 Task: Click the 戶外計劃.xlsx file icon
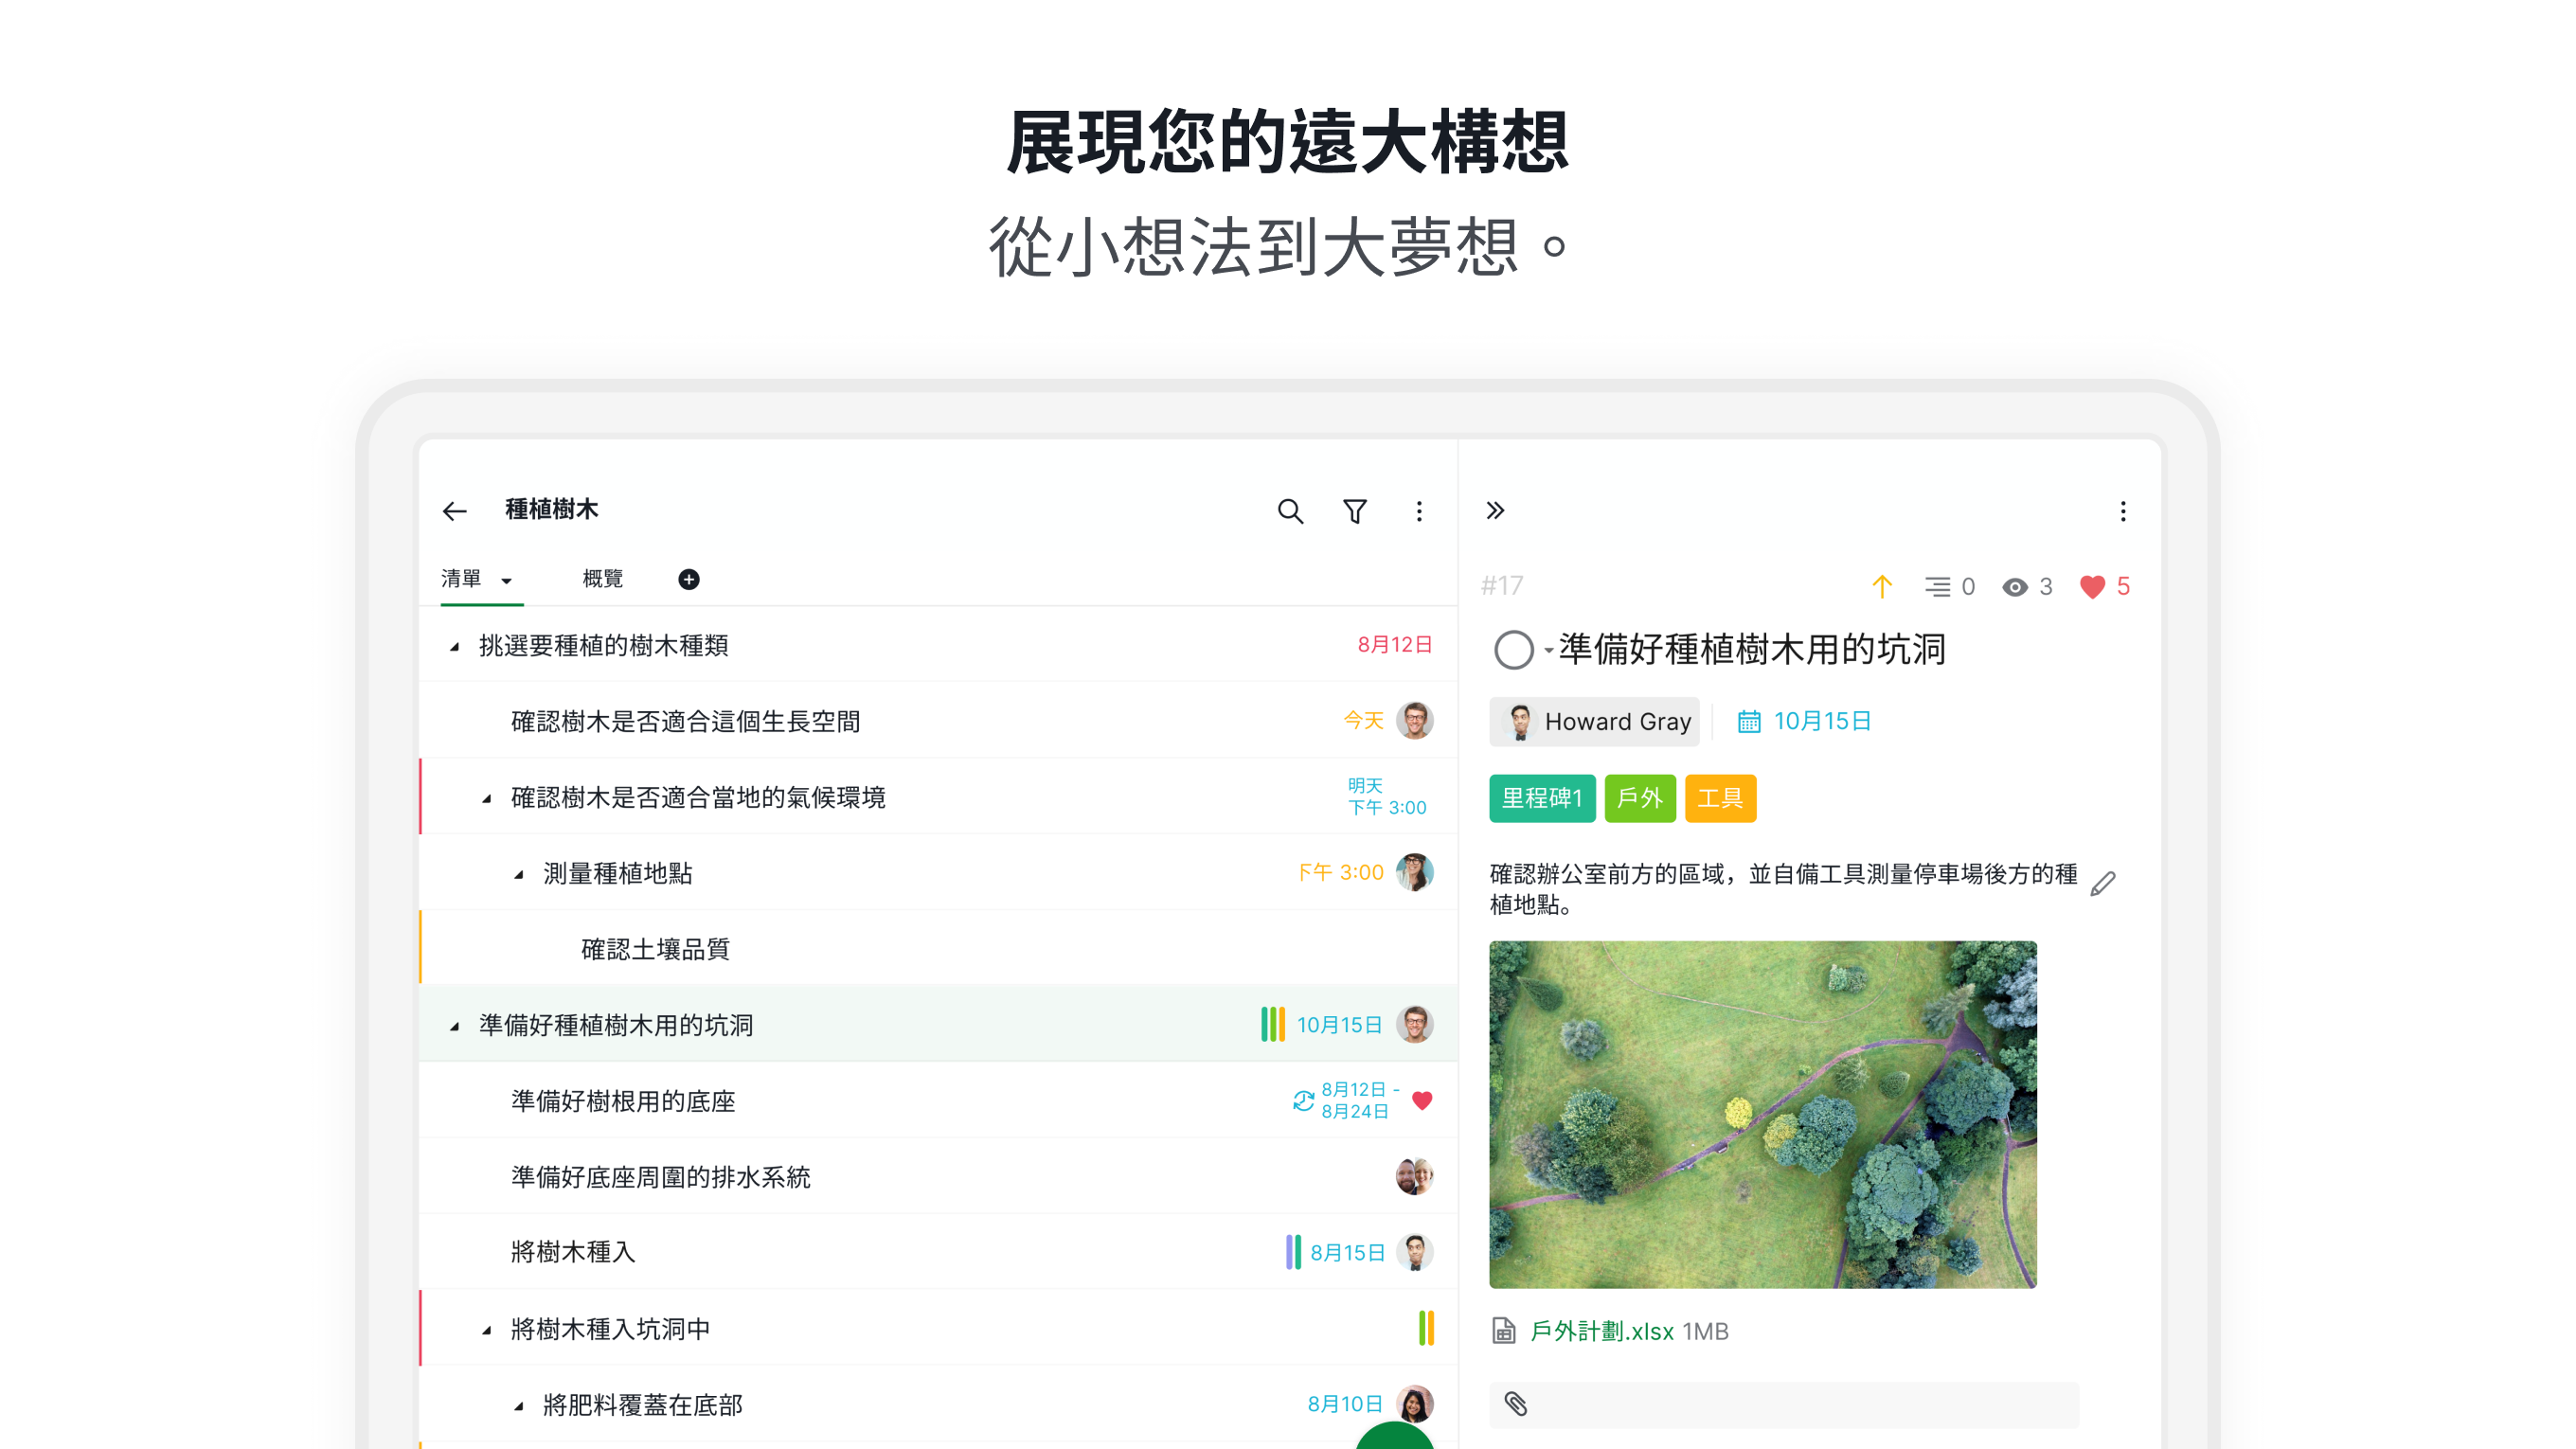point(1503,1330)
